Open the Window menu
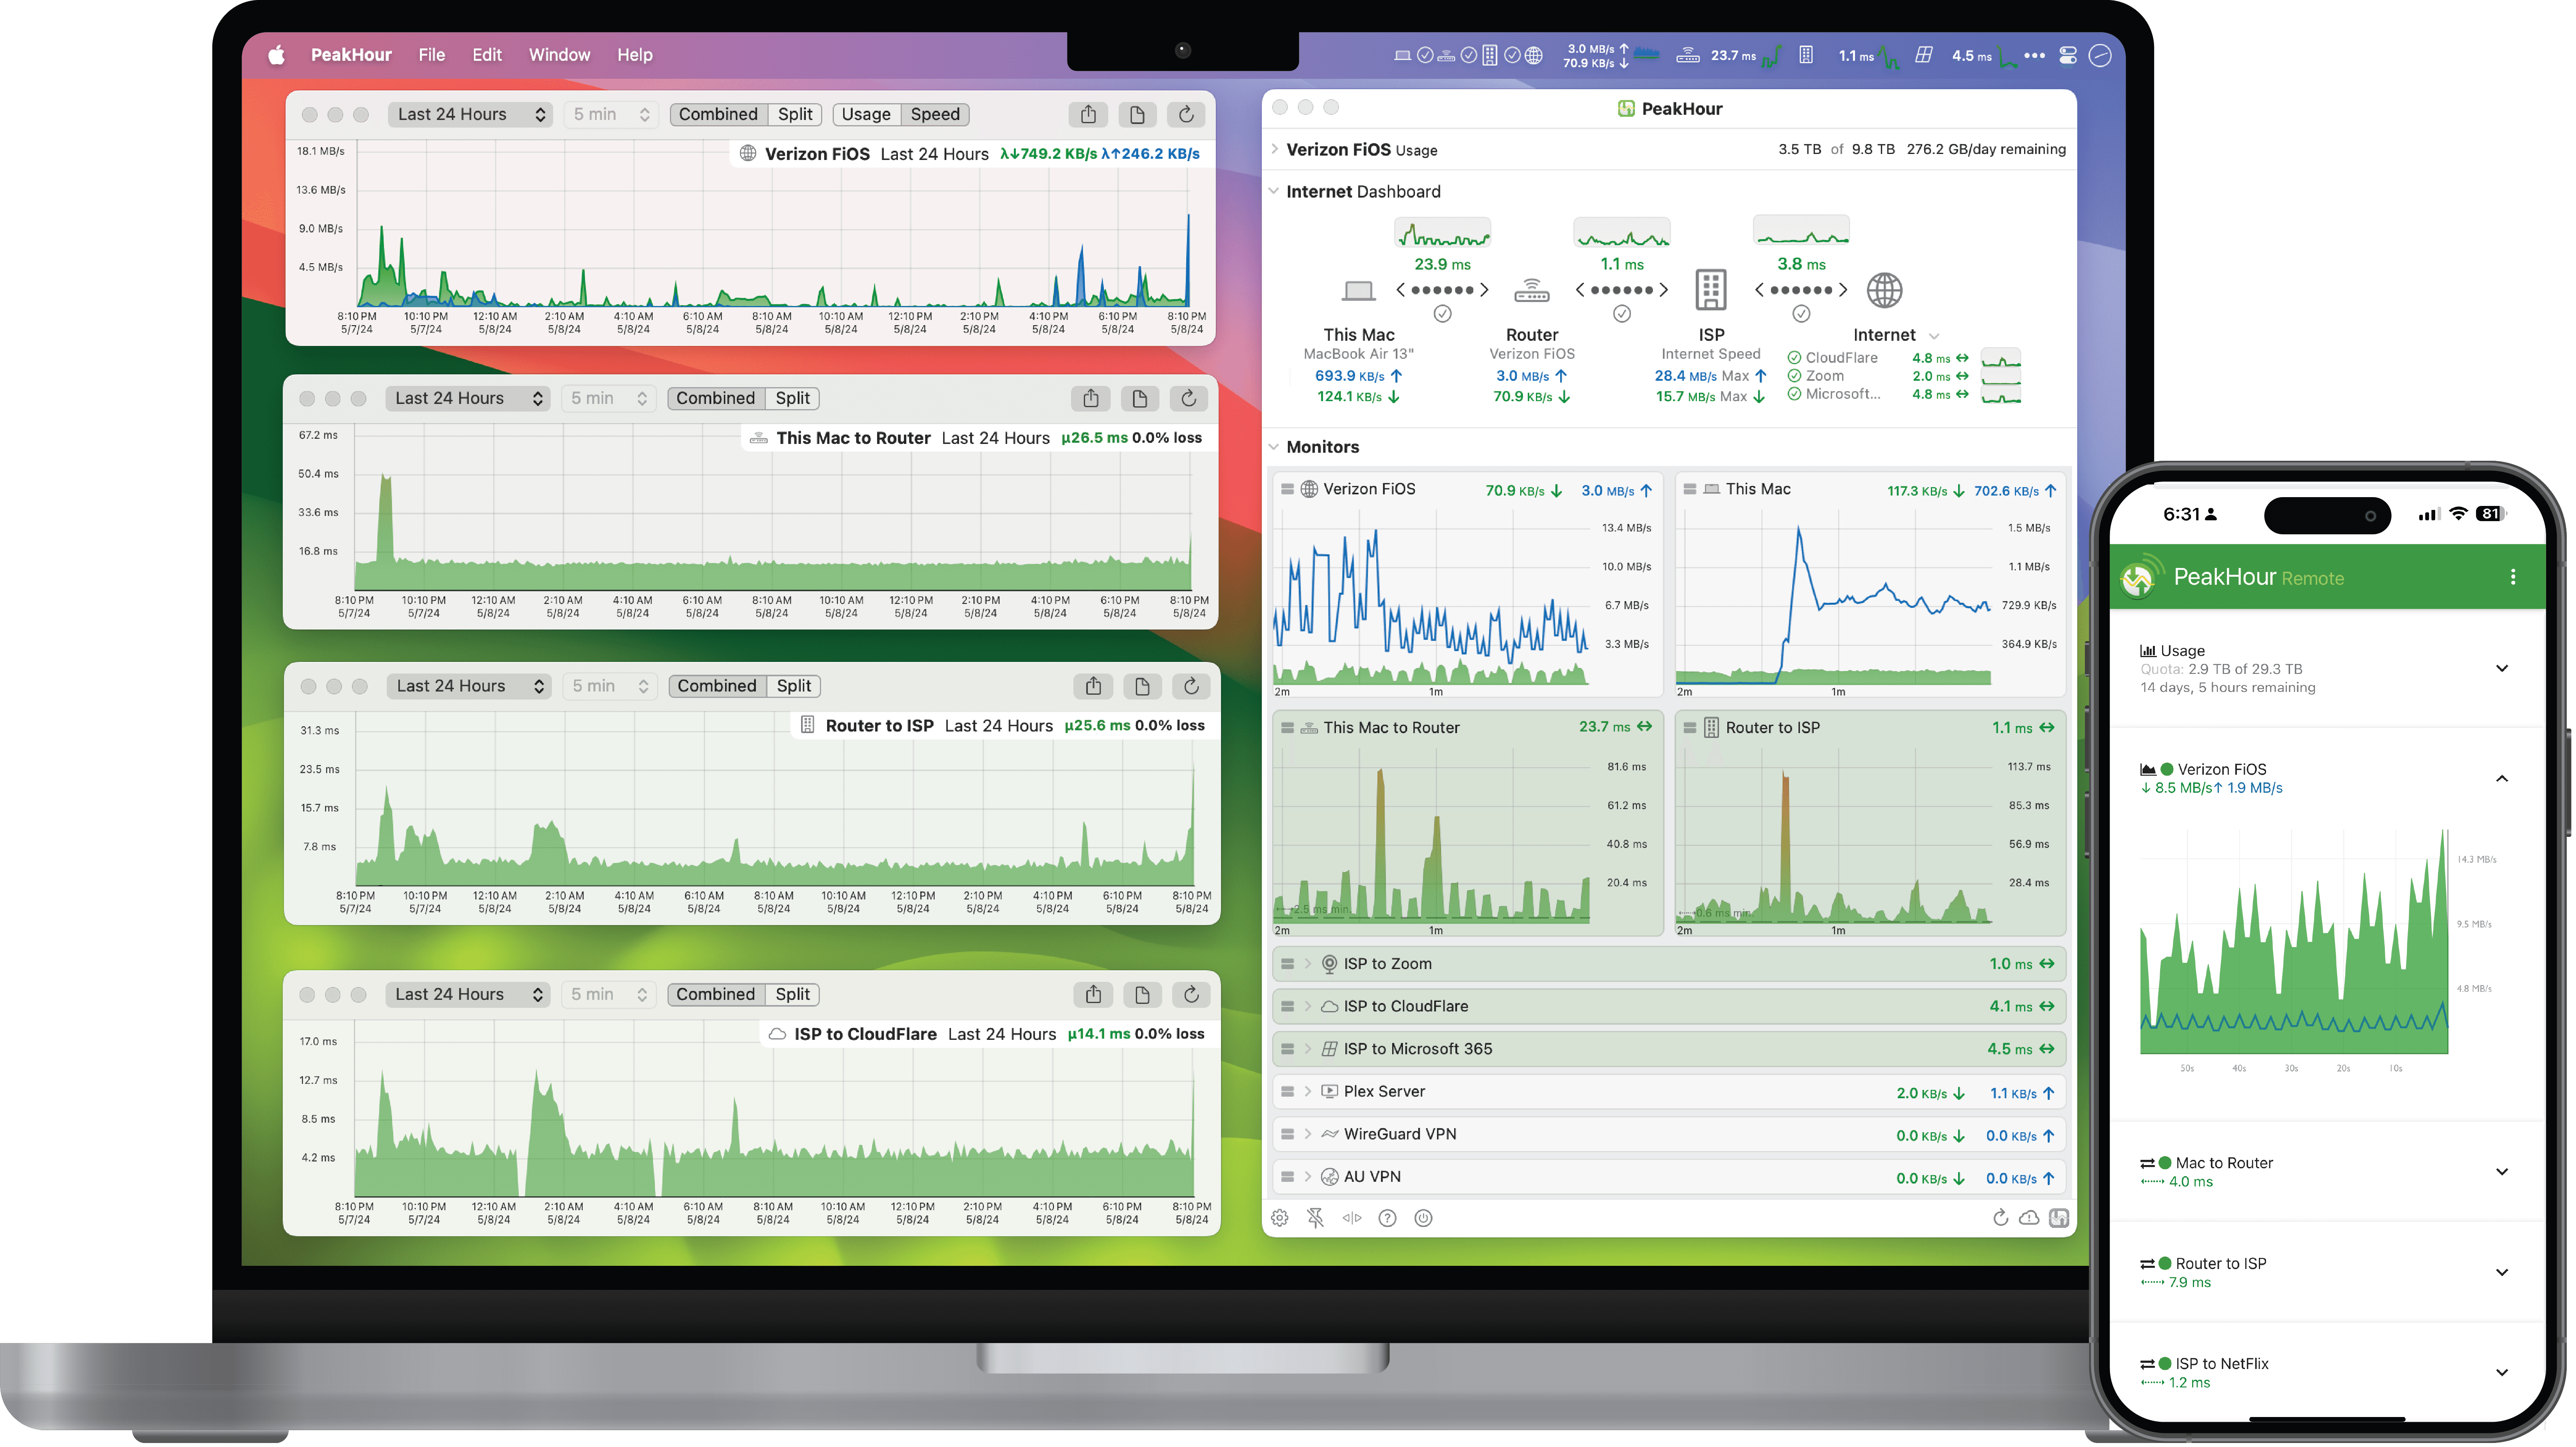 pos(559,55)
